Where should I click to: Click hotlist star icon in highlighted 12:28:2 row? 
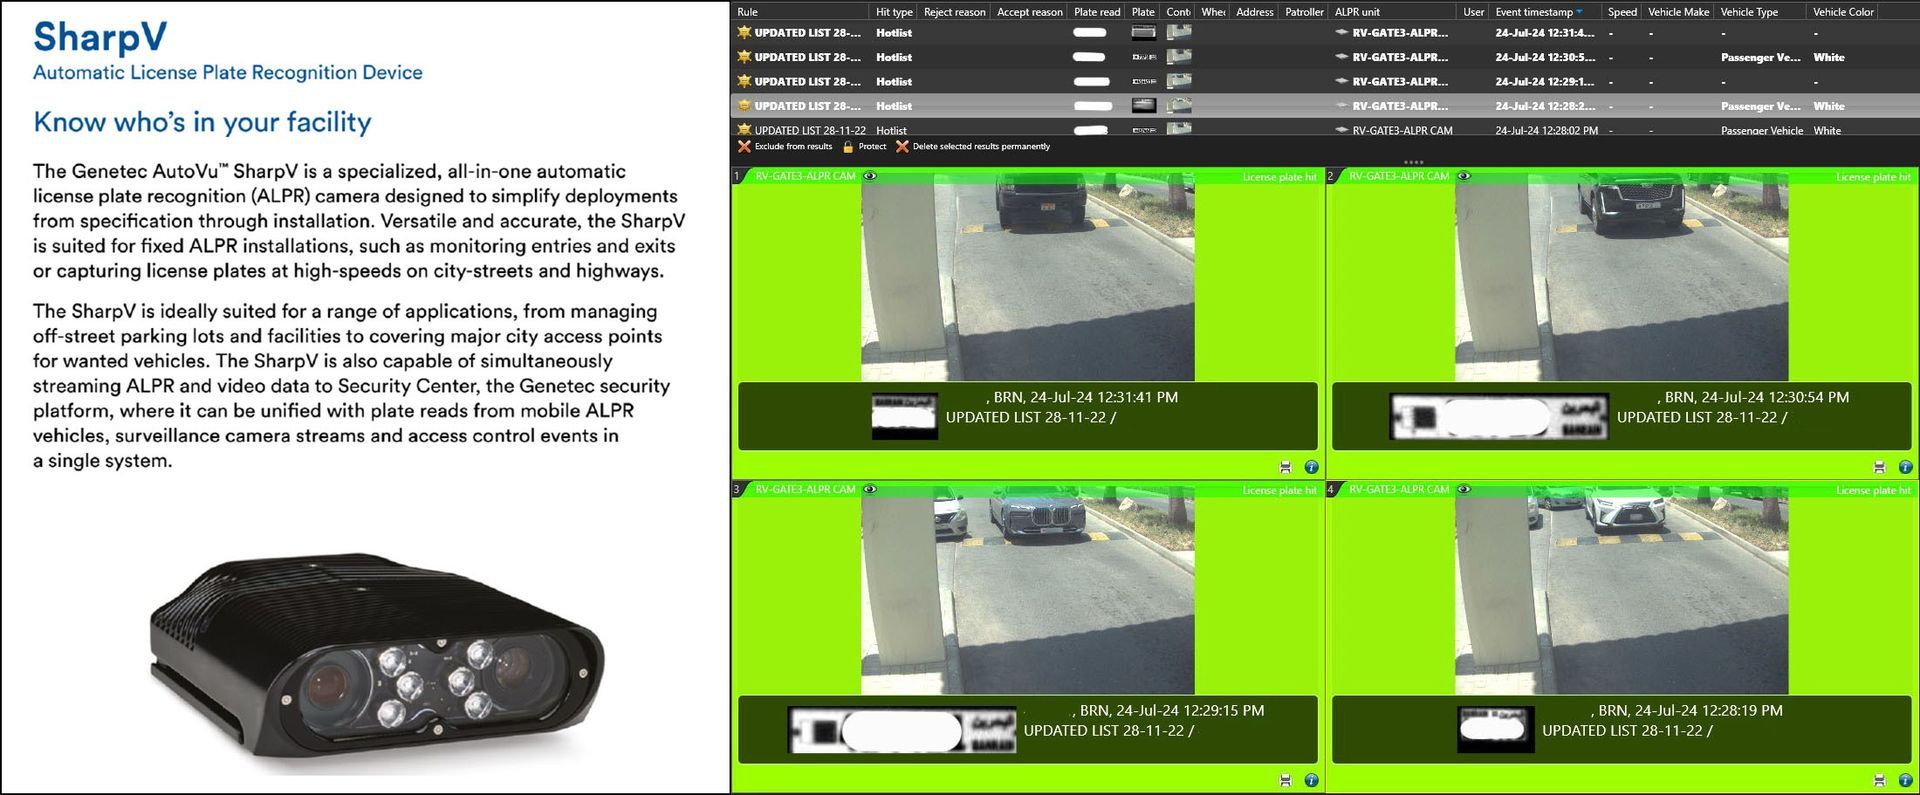744,105
